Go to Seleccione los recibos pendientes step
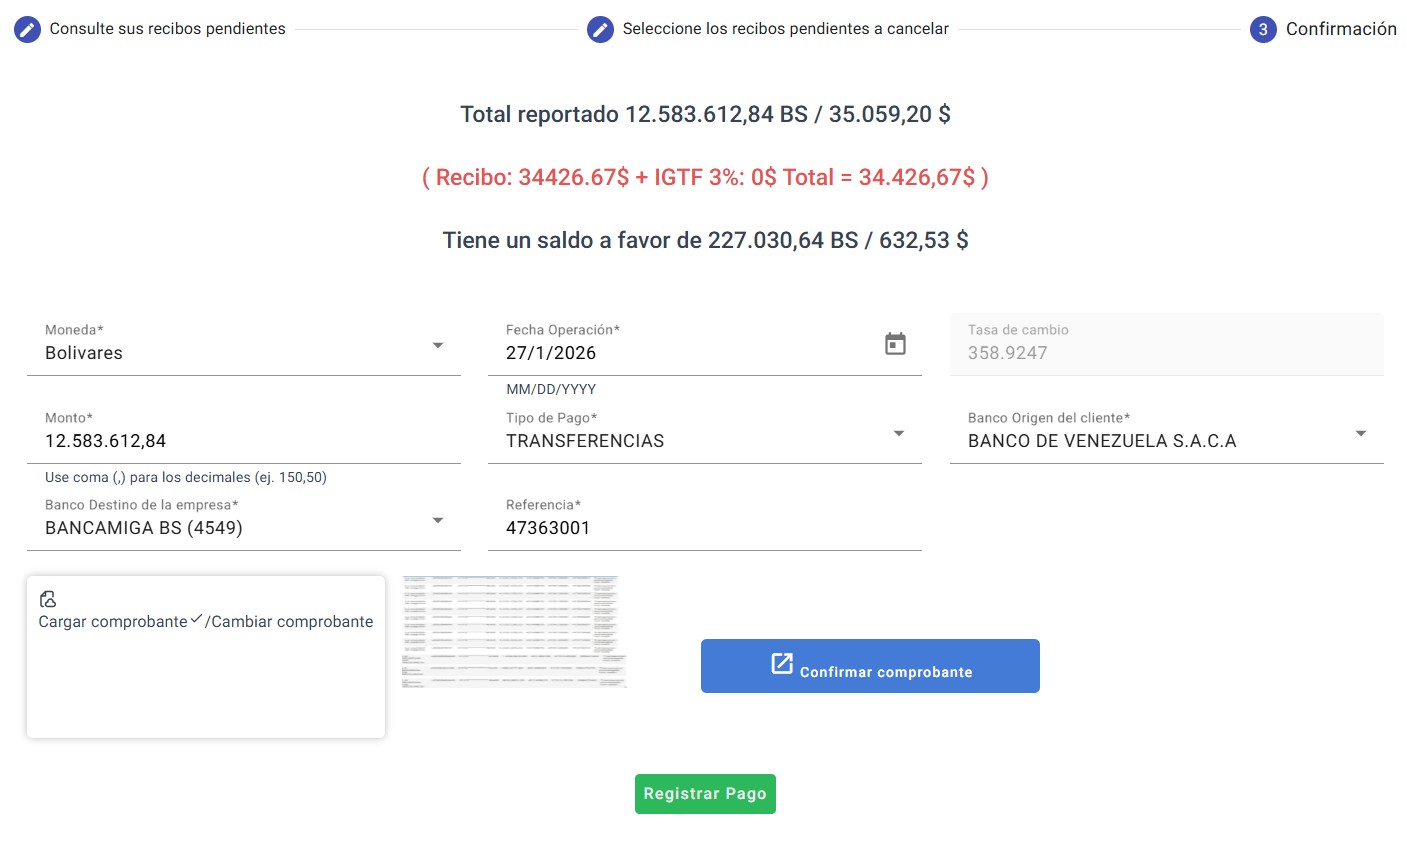Viewport: 1407px width, 856px height. (785, 29)
